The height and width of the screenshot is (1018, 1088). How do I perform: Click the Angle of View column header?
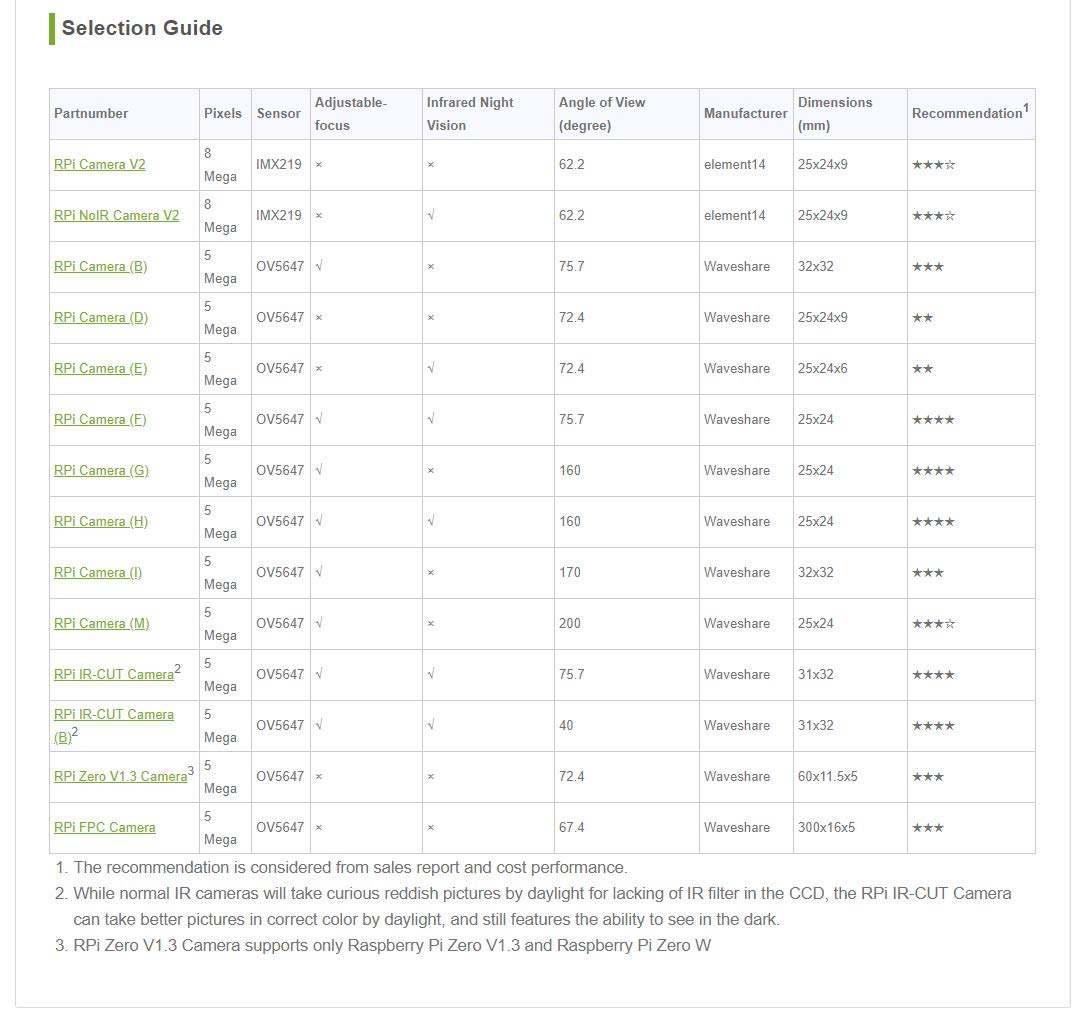[x=602, y=114]
